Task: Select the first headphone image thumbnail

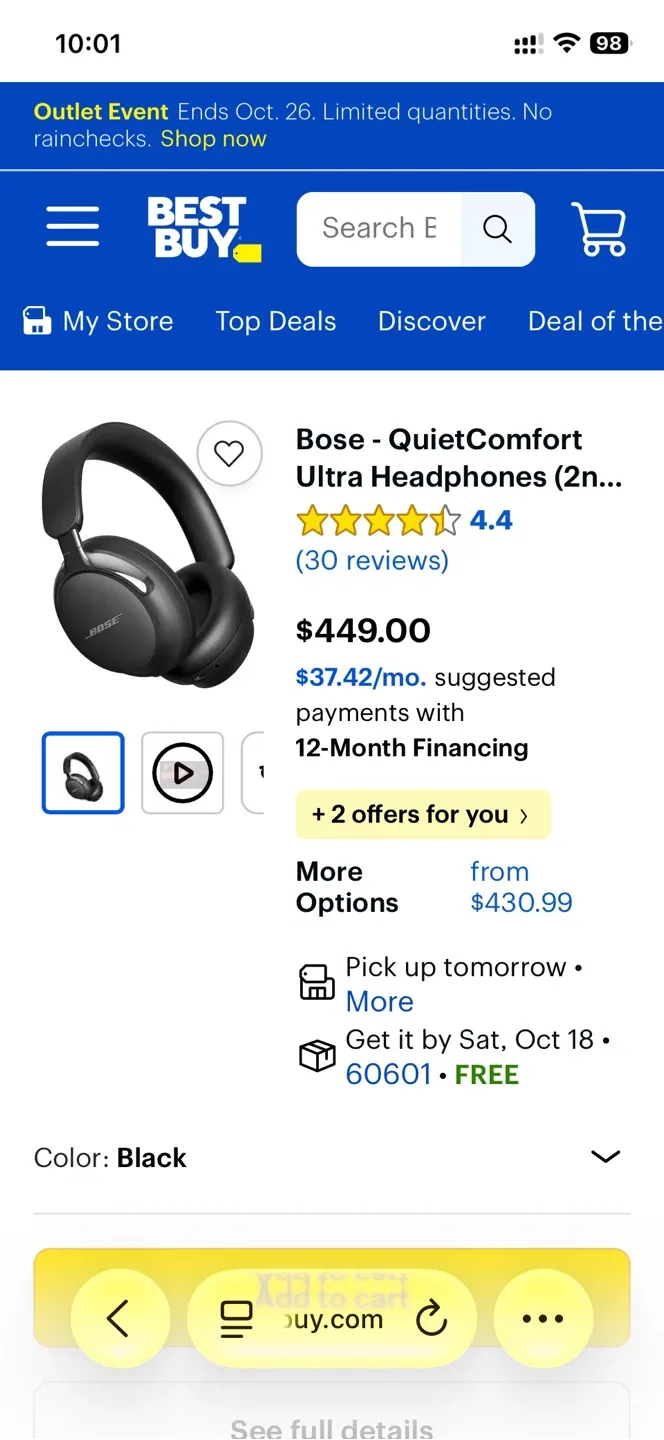Action: point(83,773)
